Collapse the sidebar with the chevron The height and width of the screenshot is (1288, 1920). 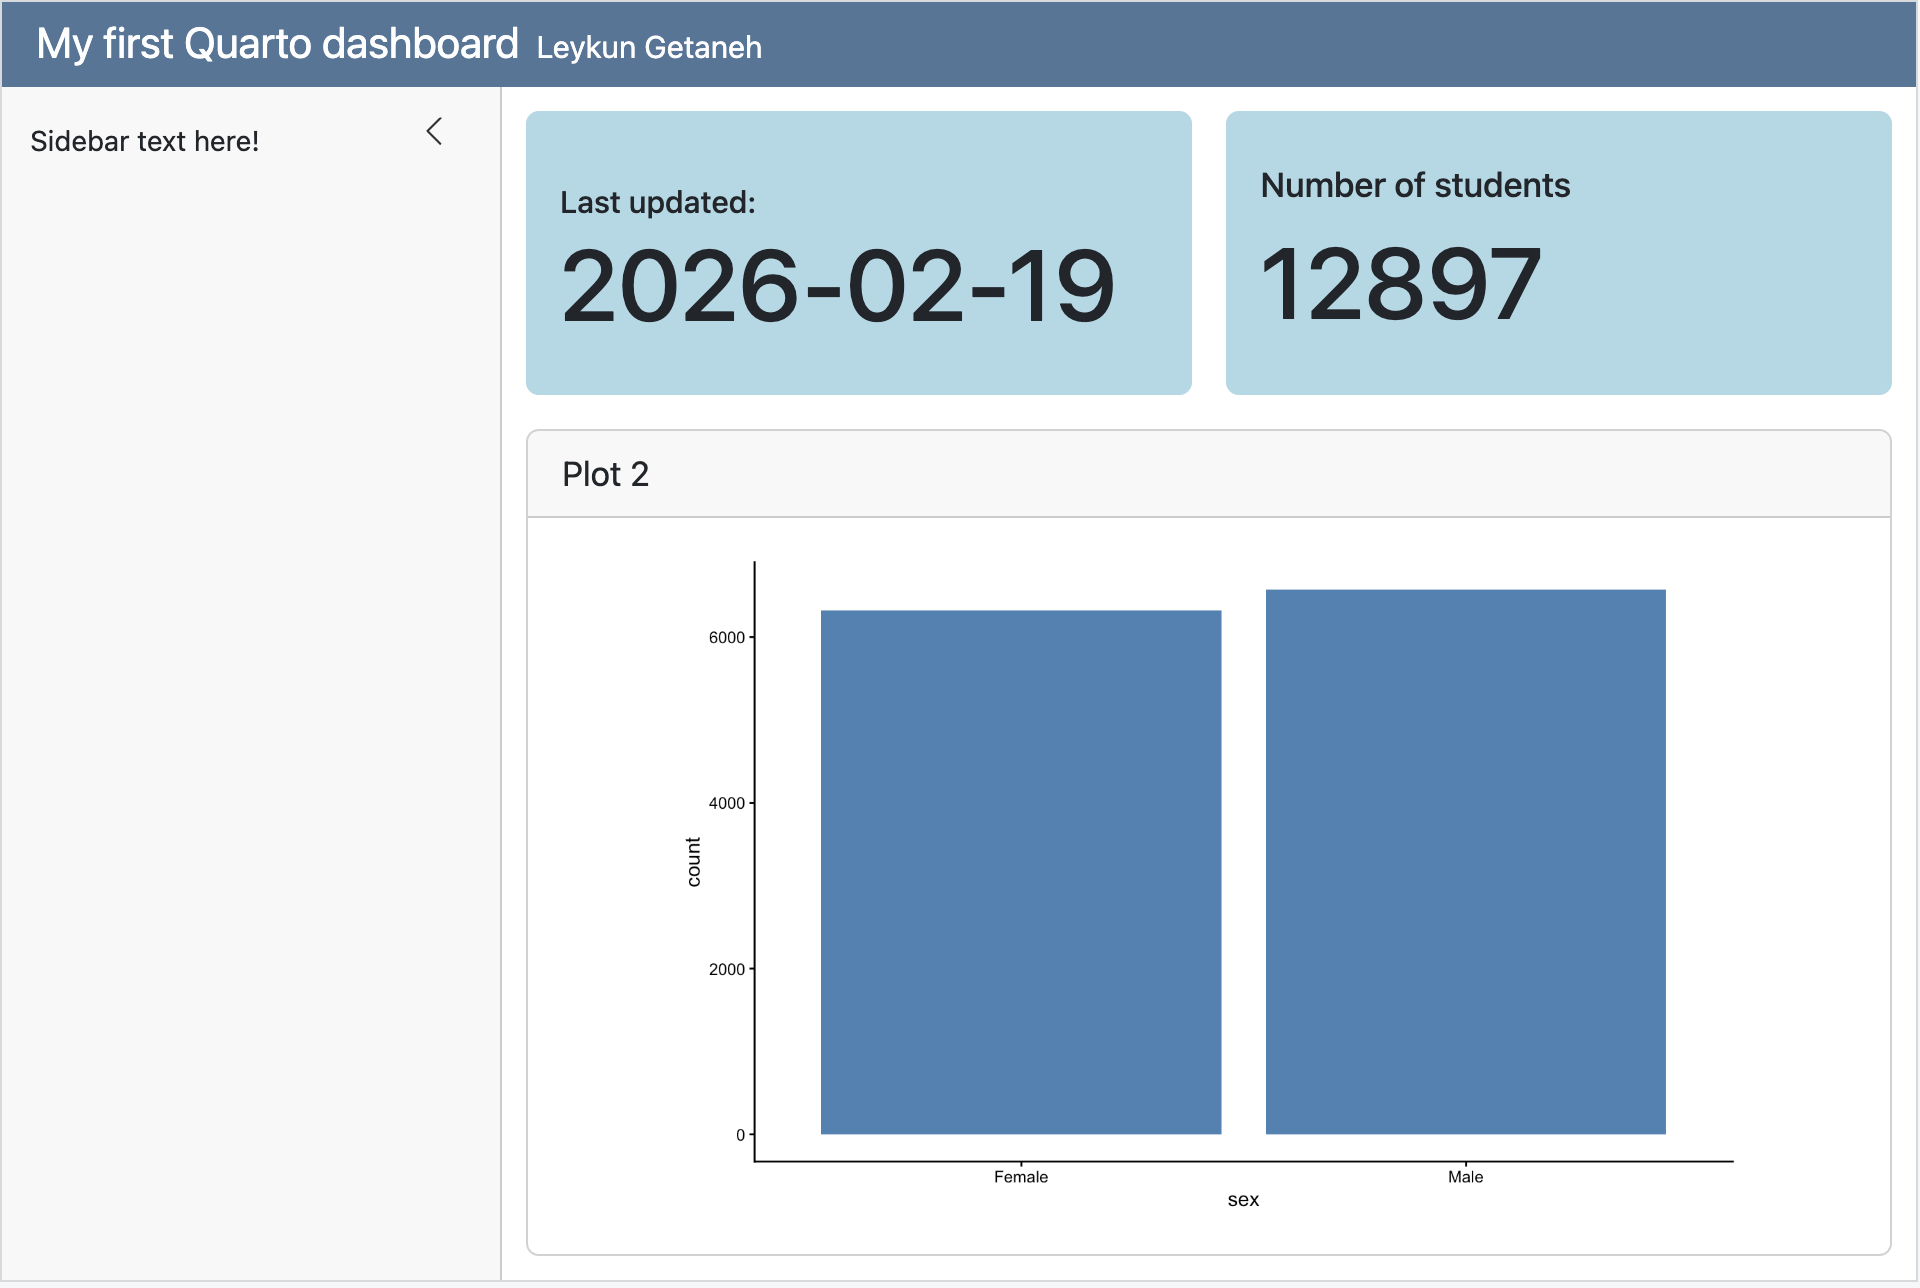[x=434, y=131]
